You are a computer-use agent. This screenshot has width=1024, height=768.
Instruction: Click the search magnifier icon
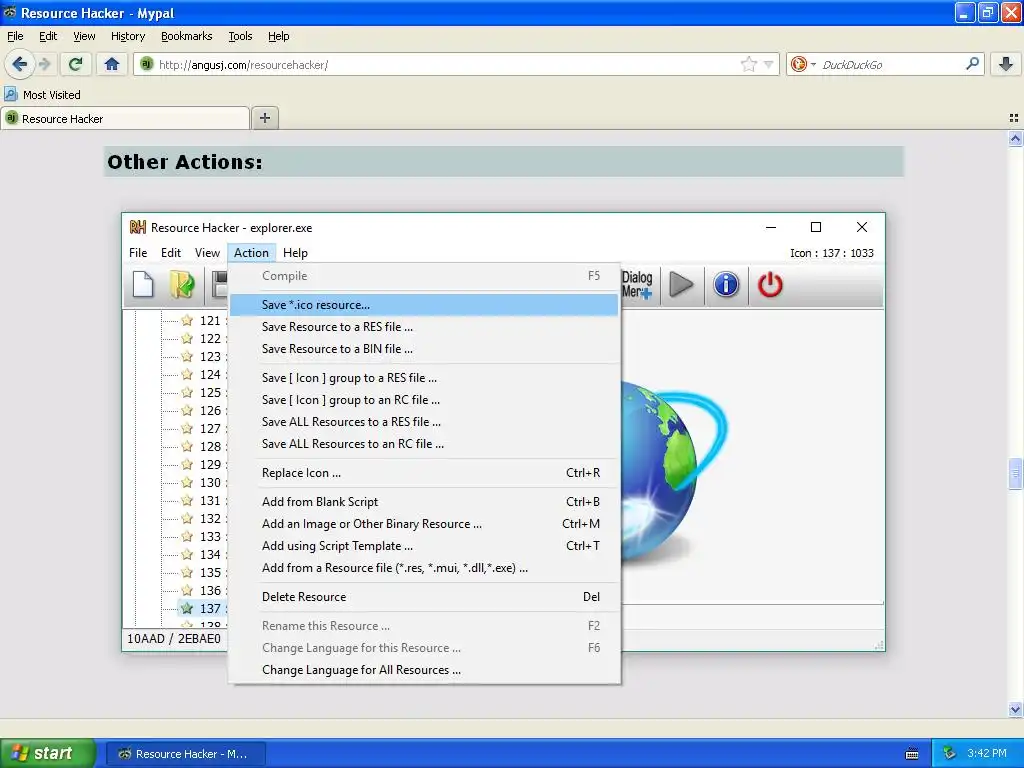pos(972,64)
